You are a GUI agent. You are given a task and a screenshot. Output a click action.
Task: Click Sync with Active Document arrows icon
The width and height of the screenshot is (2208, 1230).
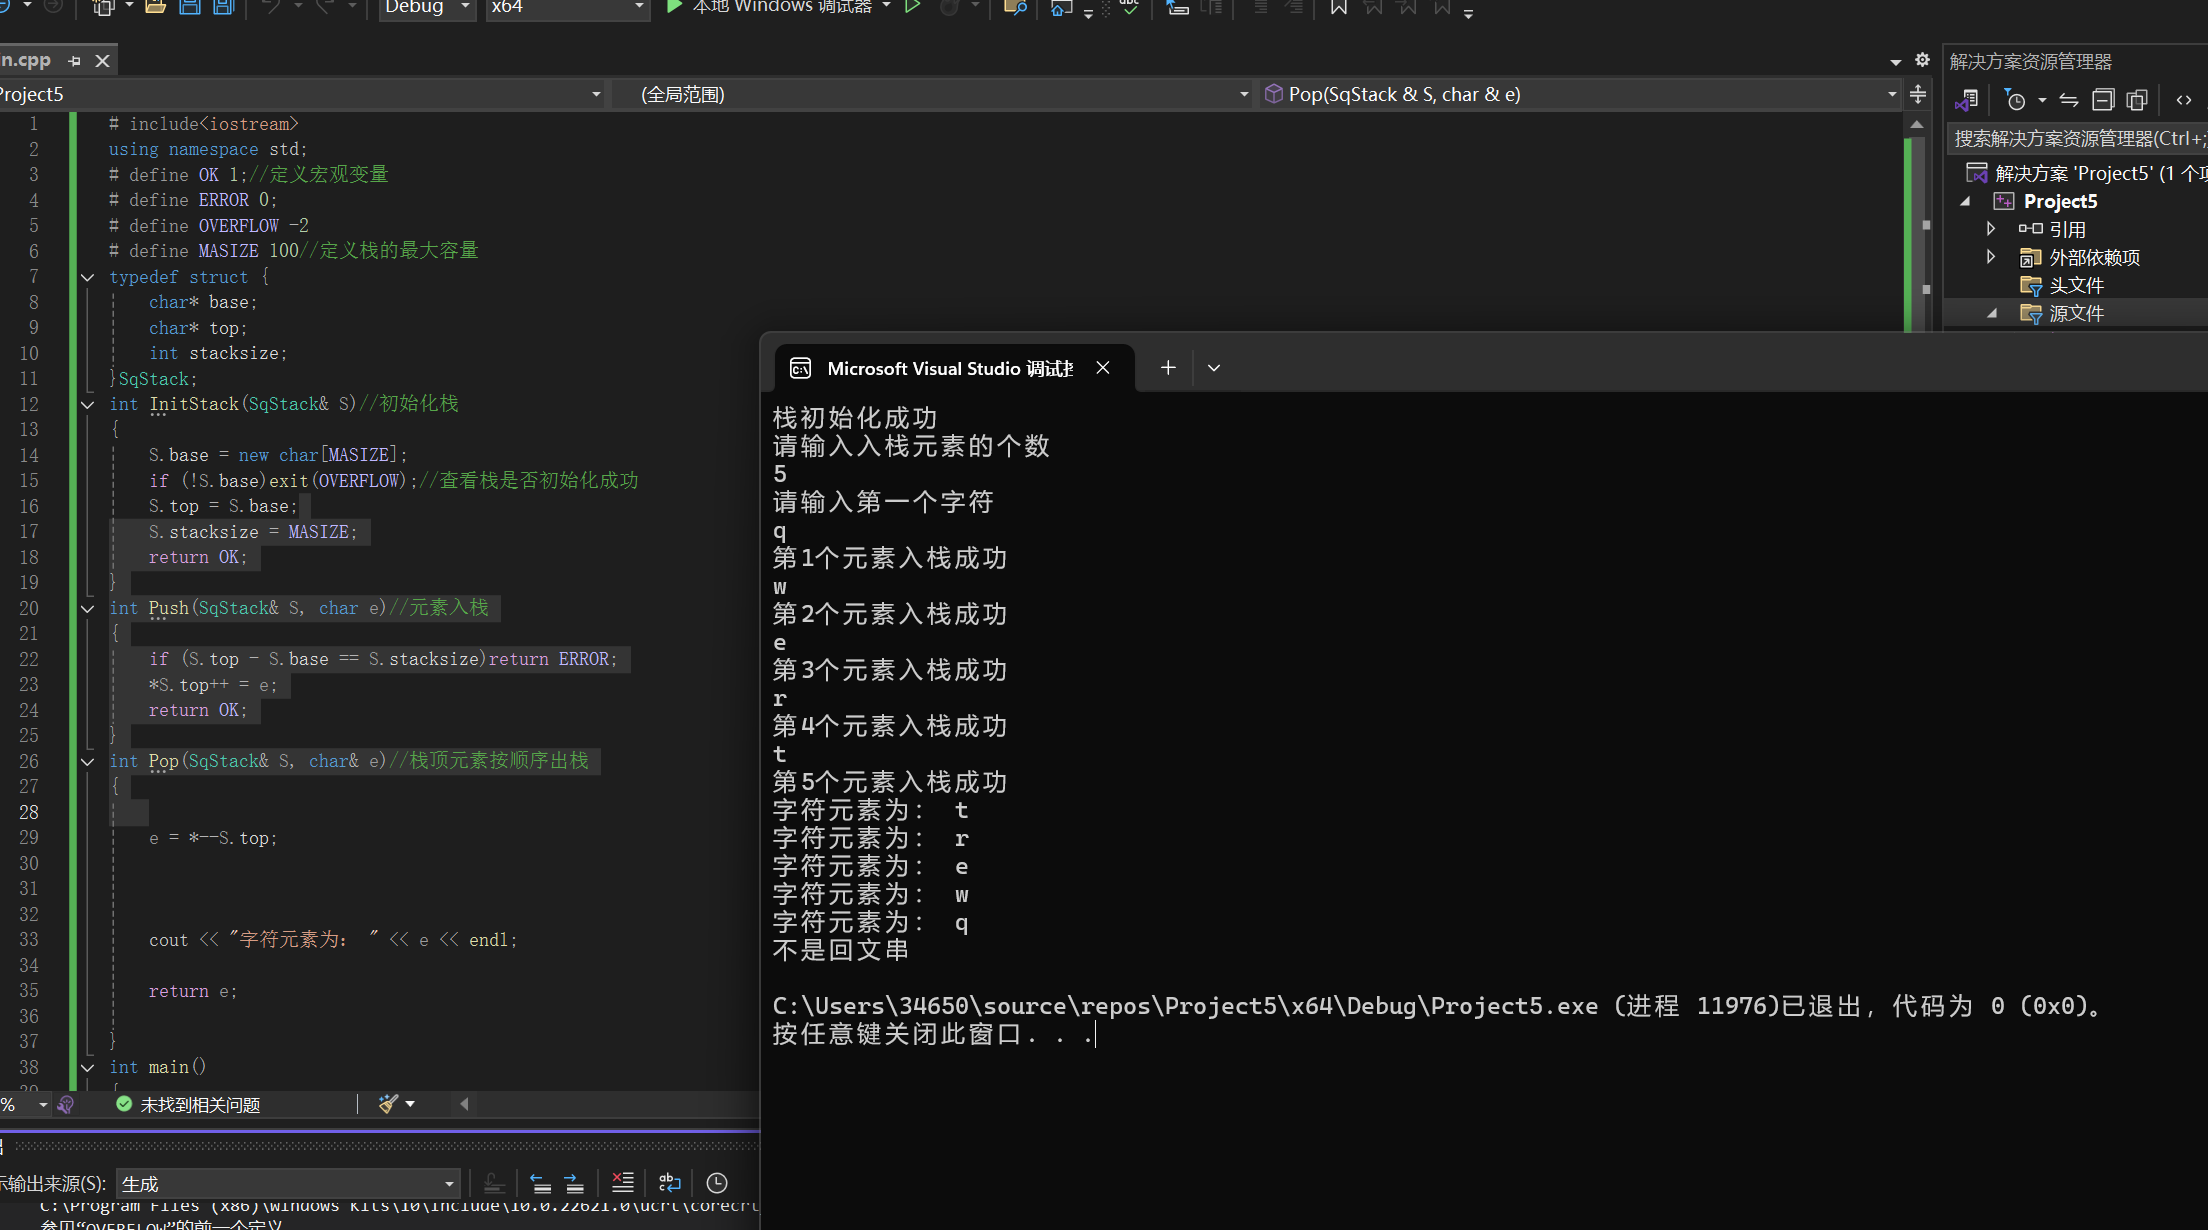coord(2069,100)
